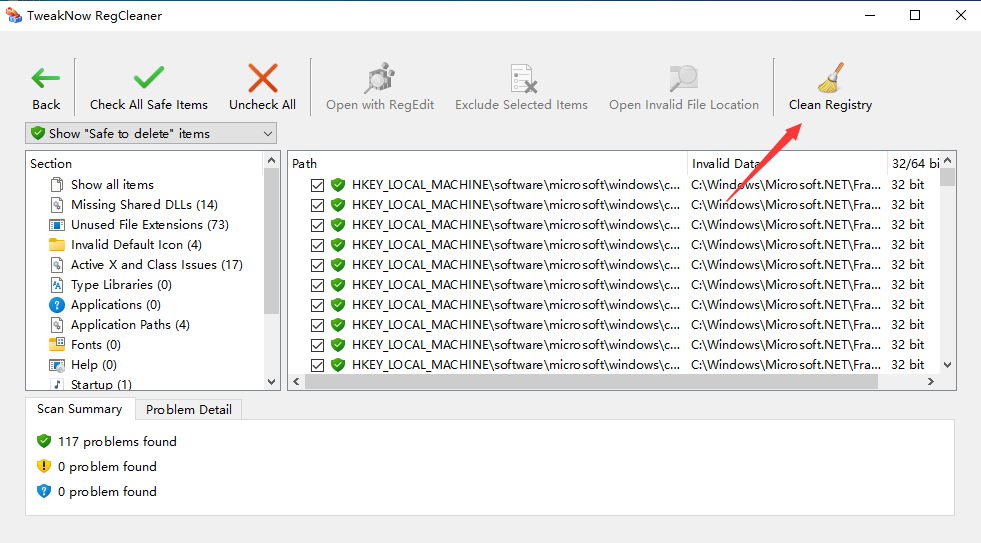Click the blue question shield in Scan Summary

[44, 491]
